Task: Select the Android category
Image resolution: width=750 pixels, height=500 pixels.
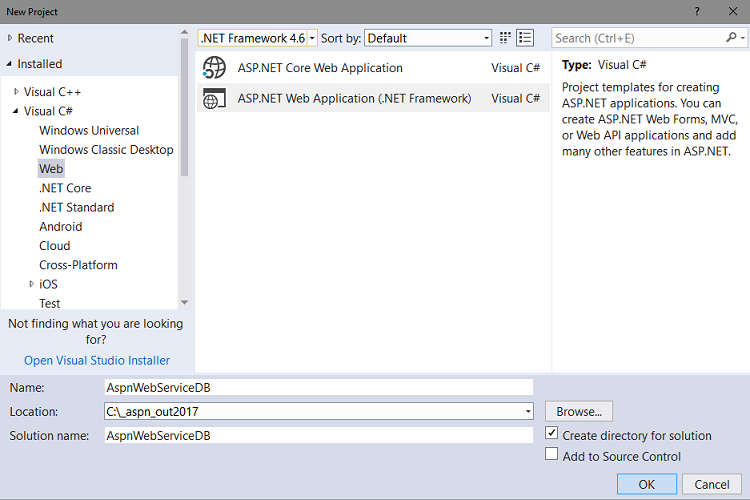Action: (x=61, y=226)
